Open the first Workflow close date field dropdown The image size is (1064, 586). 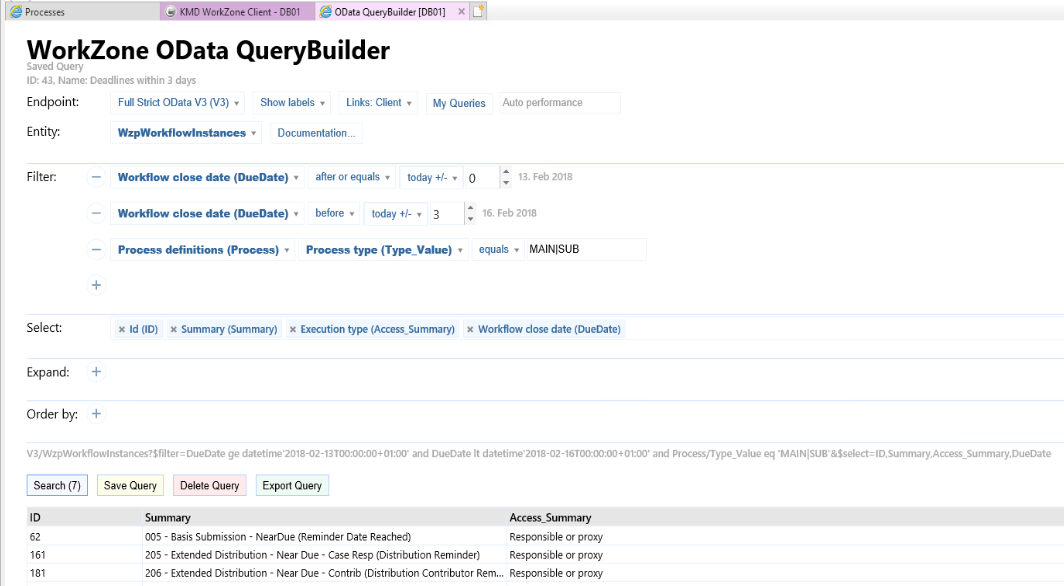(x=208, y=177)
